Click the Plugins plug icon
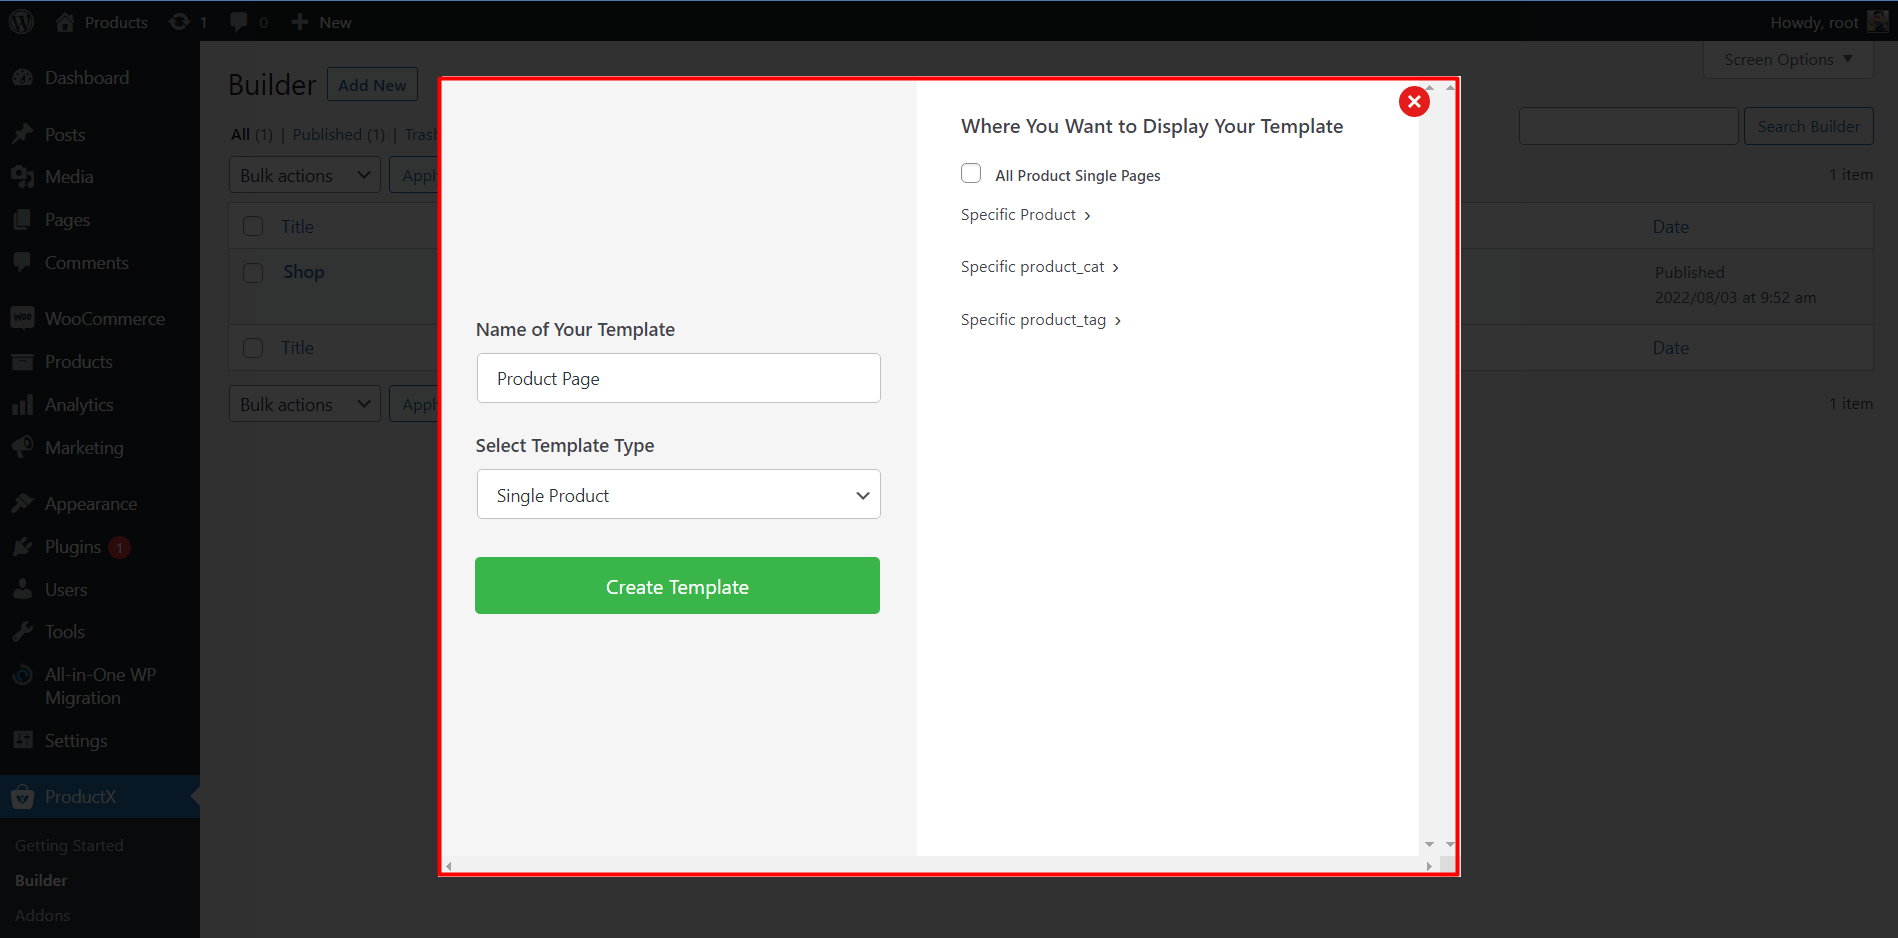The width and height of the screenshot is (1898, 938). point(23,547)
